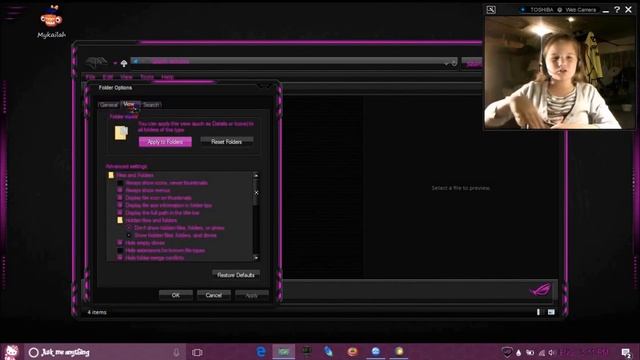Screen dimensions: 640x360
Task: Click the magnifier icon in webcam window
Action: (x=491, y=9)
